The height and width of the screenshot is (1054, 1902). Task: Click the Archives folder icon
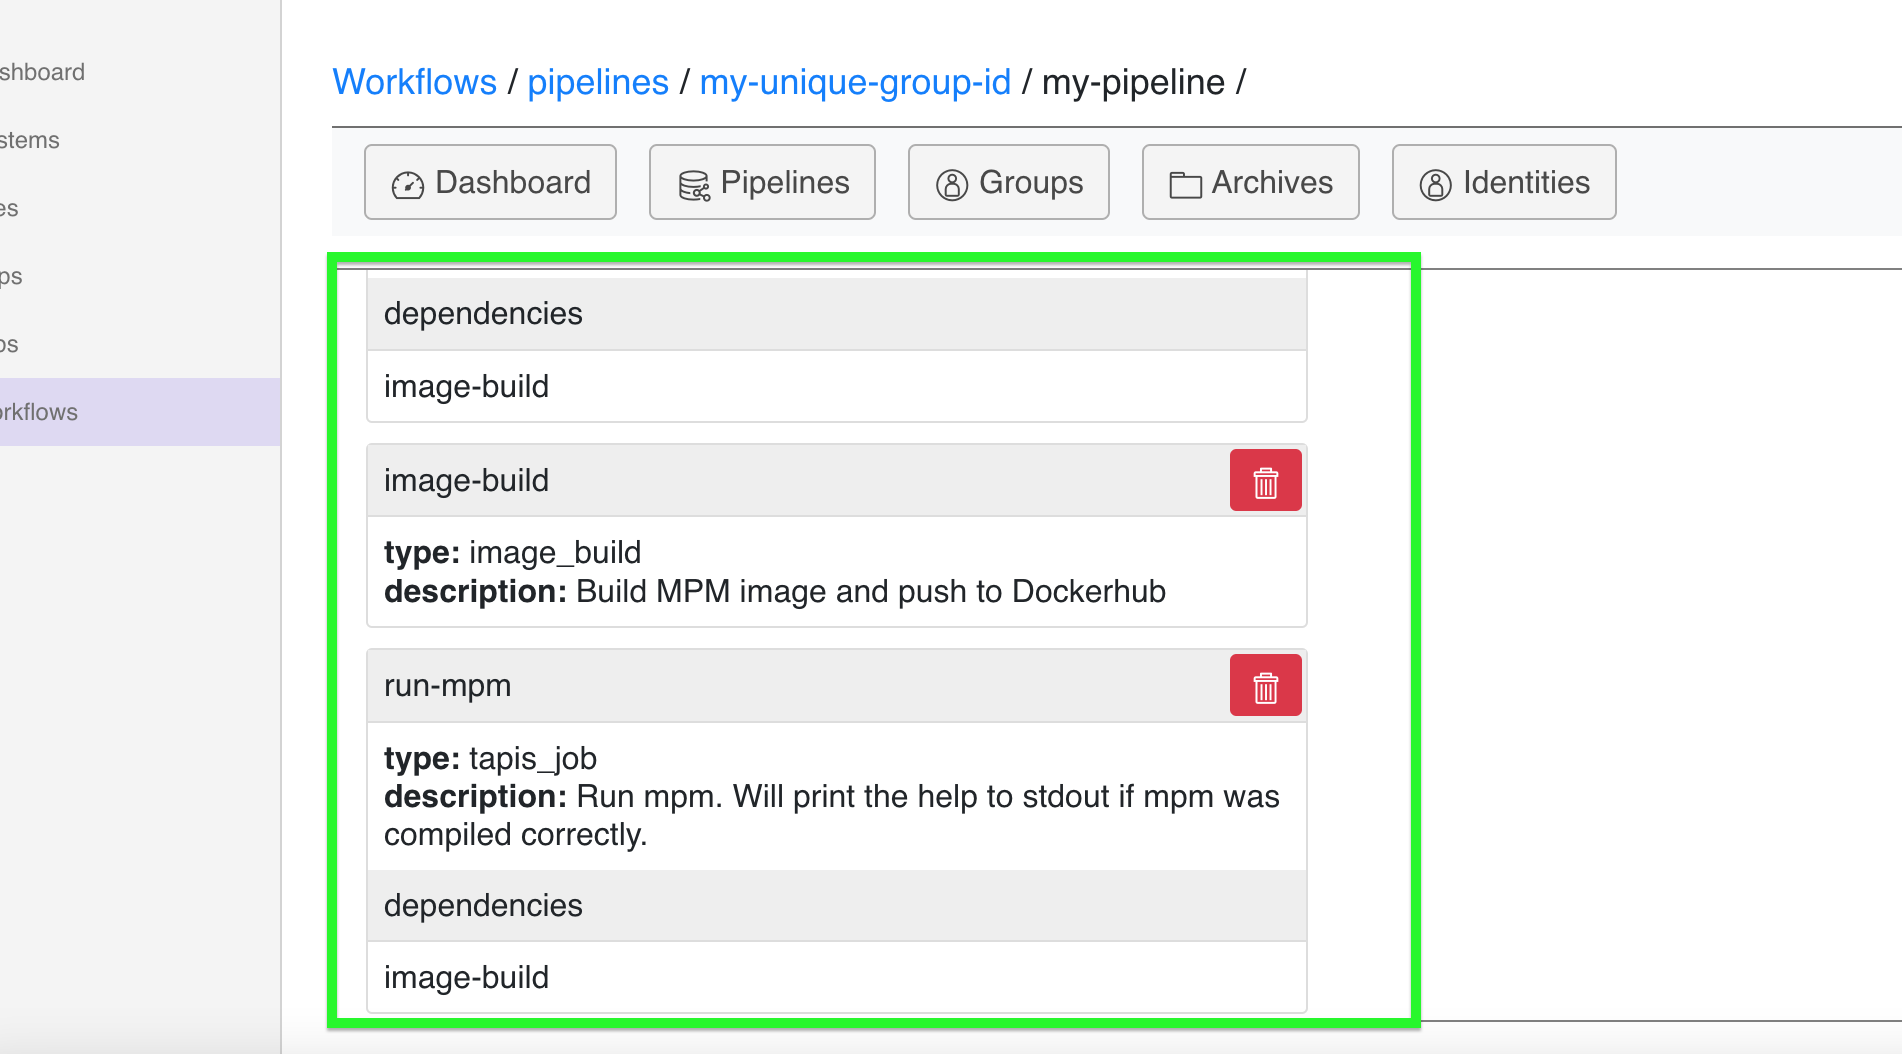[1185, 185]
